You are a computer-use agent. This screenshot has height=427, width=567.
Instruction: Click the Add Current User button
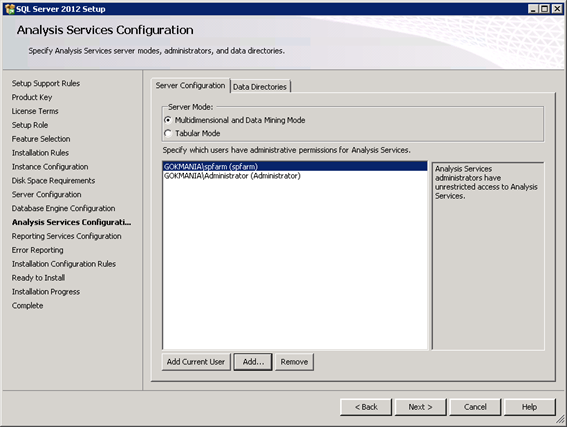196,362
